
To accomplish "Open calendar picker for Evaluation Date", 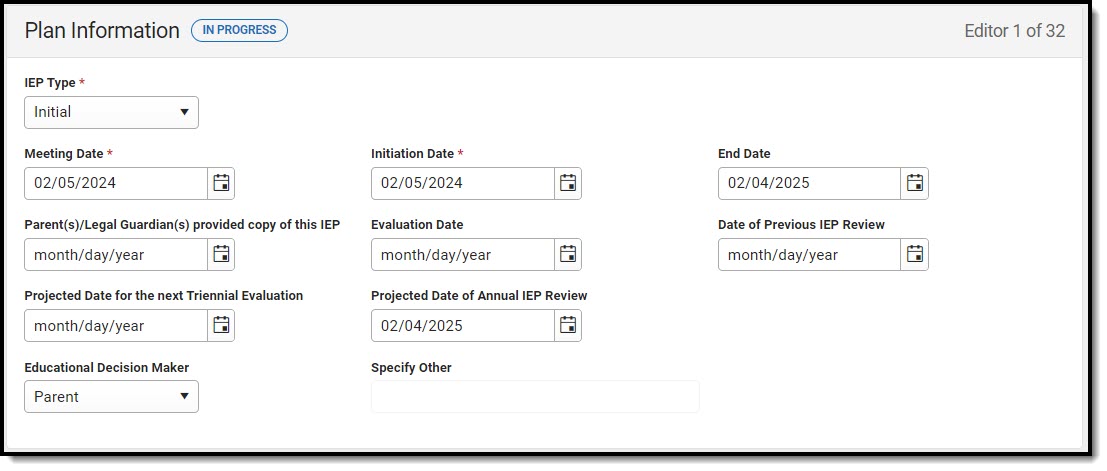I will [568, 254].
